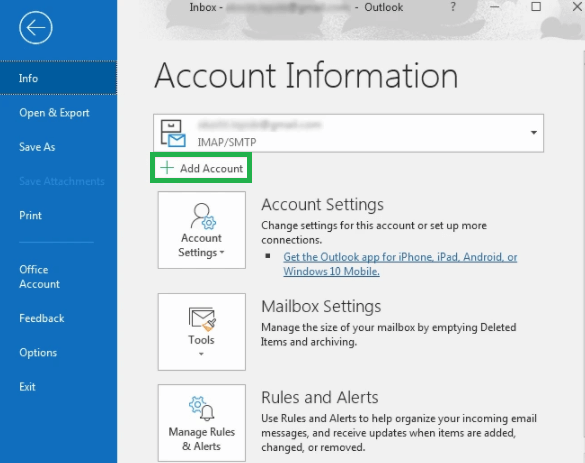This screenshot has width=585, height=463.
Task: Click the IMAP/SMTP mailbox icon
Action: tap(173, 133)
